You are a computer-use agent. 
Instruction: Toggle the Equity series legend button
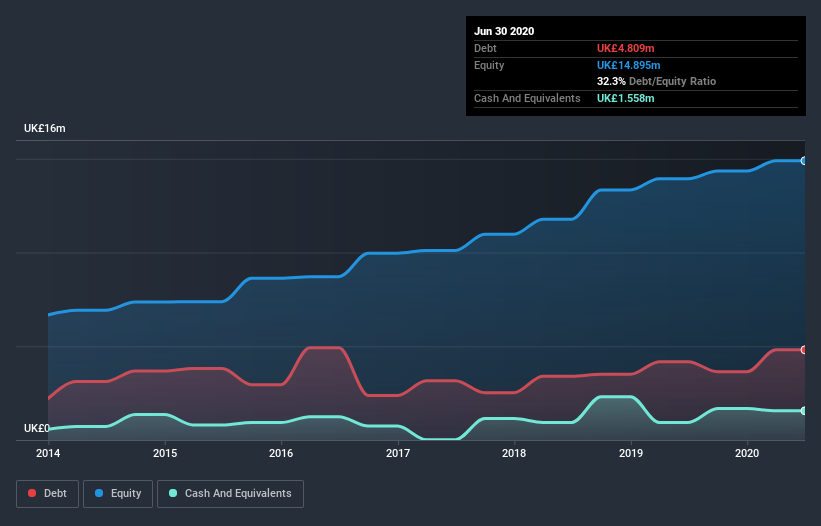118,494
